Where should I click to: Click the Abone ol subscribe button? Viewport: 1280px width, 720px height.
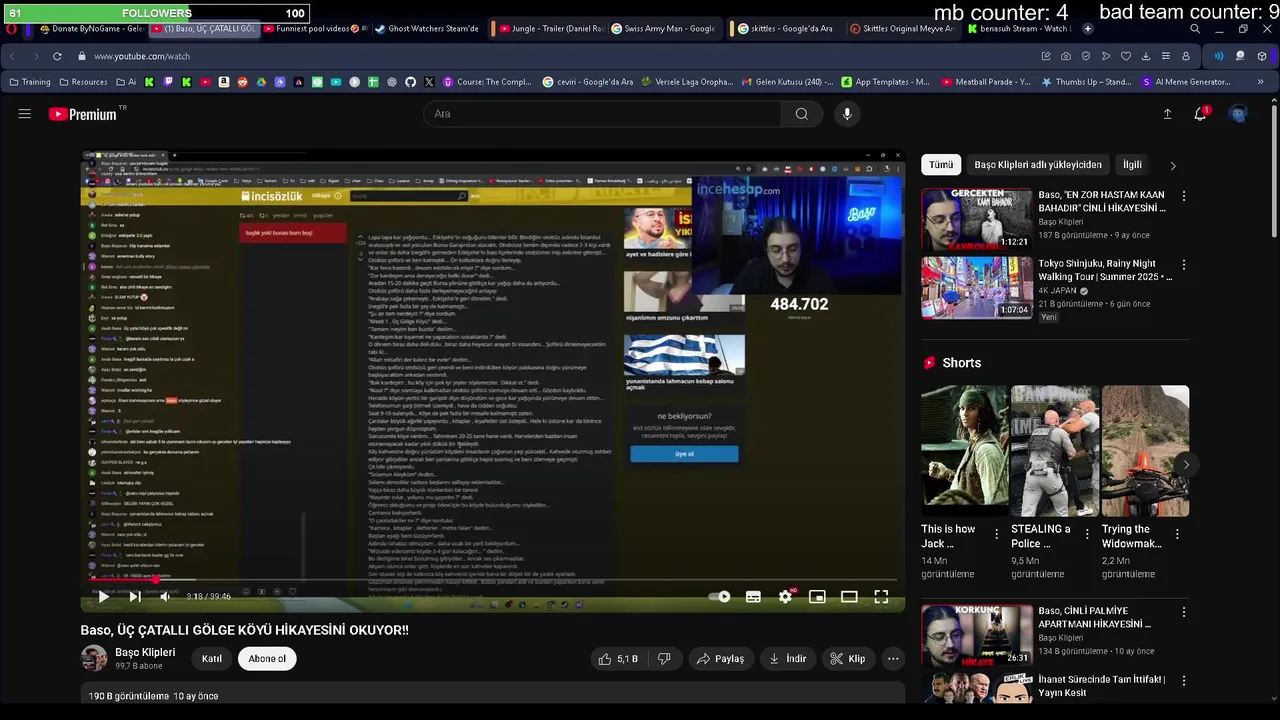(x=267, y=659)
